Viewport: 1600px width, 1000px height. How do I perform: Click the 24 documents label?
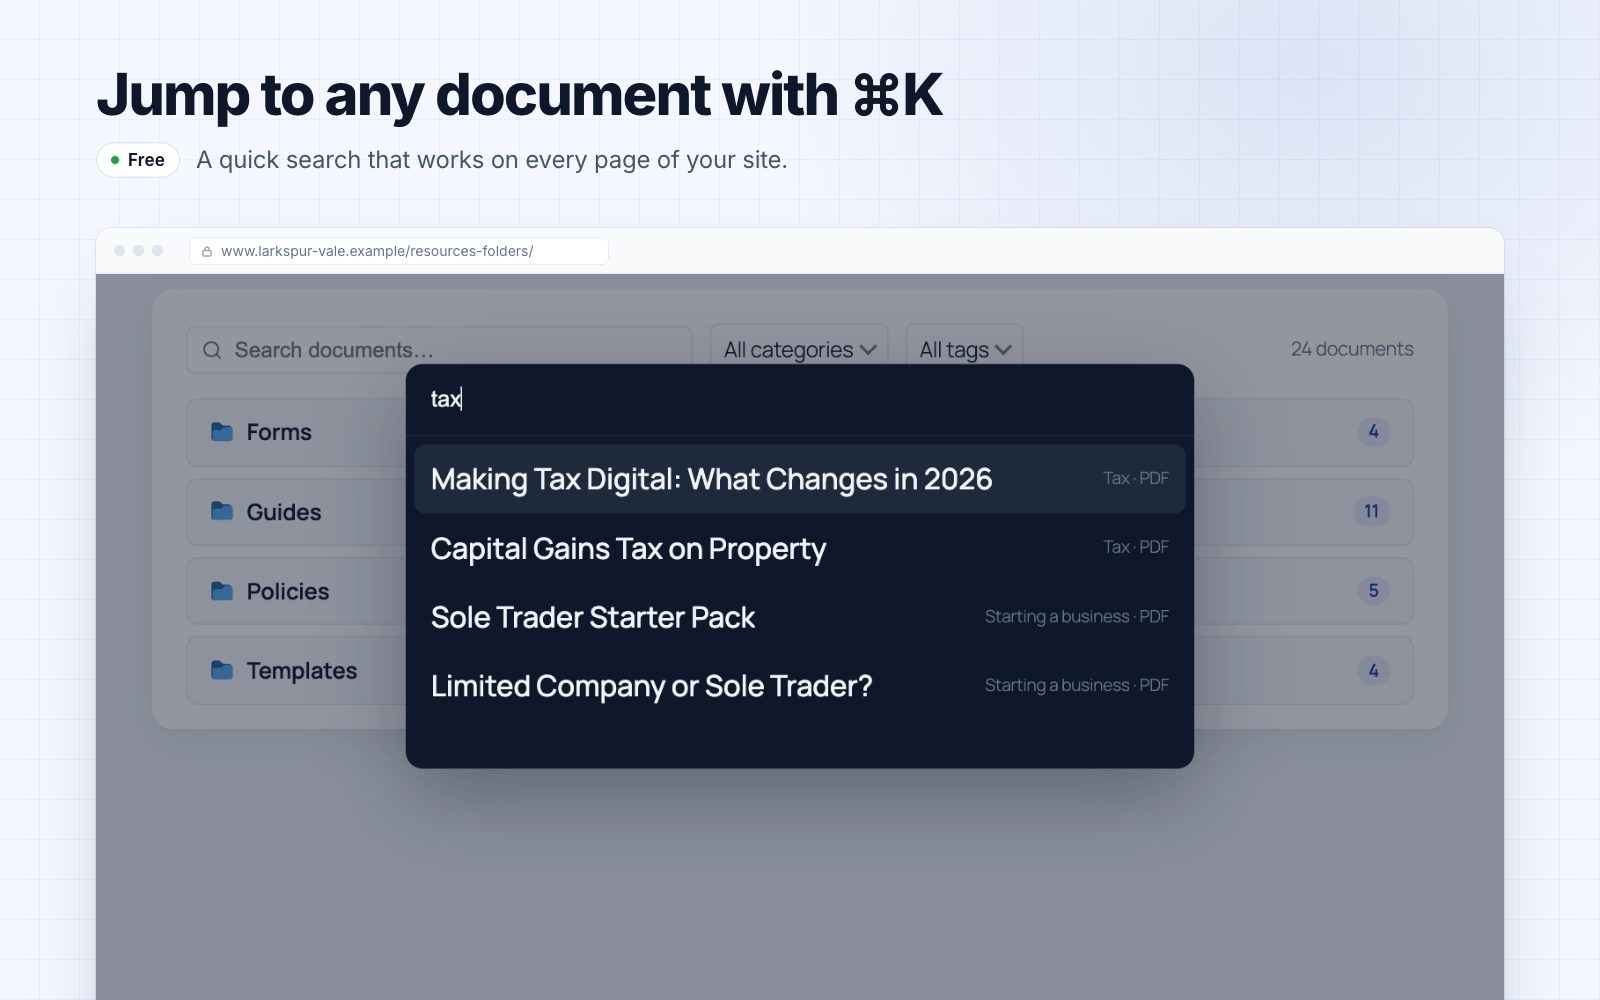pyautogui.click(x=1352, y=349)
